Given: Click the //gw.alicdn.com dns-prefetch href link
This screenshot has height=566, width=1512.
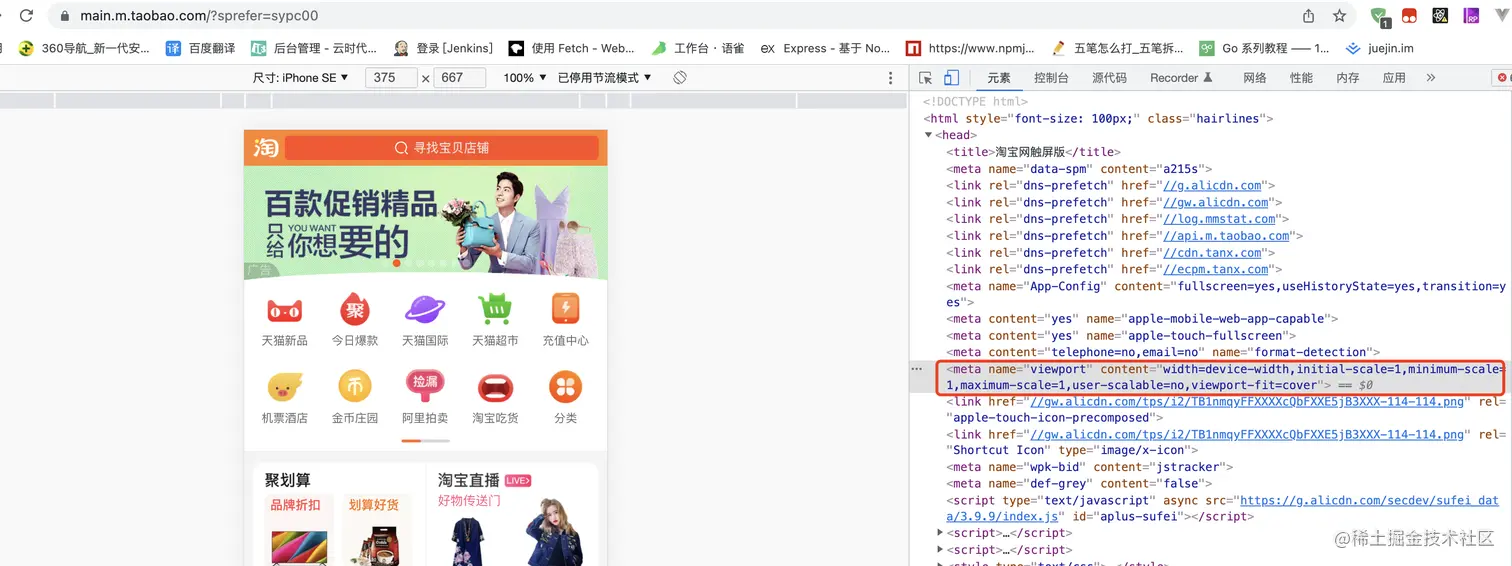Looking at the screenshot, I should pos(1216,202).
